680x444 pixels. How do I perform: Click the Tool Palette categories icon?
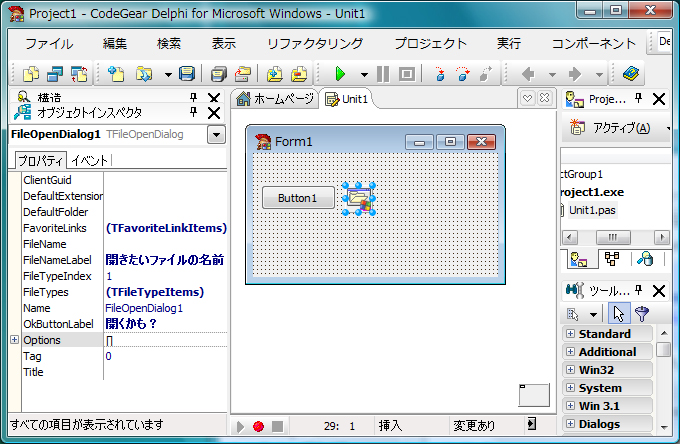click(573, 314)
